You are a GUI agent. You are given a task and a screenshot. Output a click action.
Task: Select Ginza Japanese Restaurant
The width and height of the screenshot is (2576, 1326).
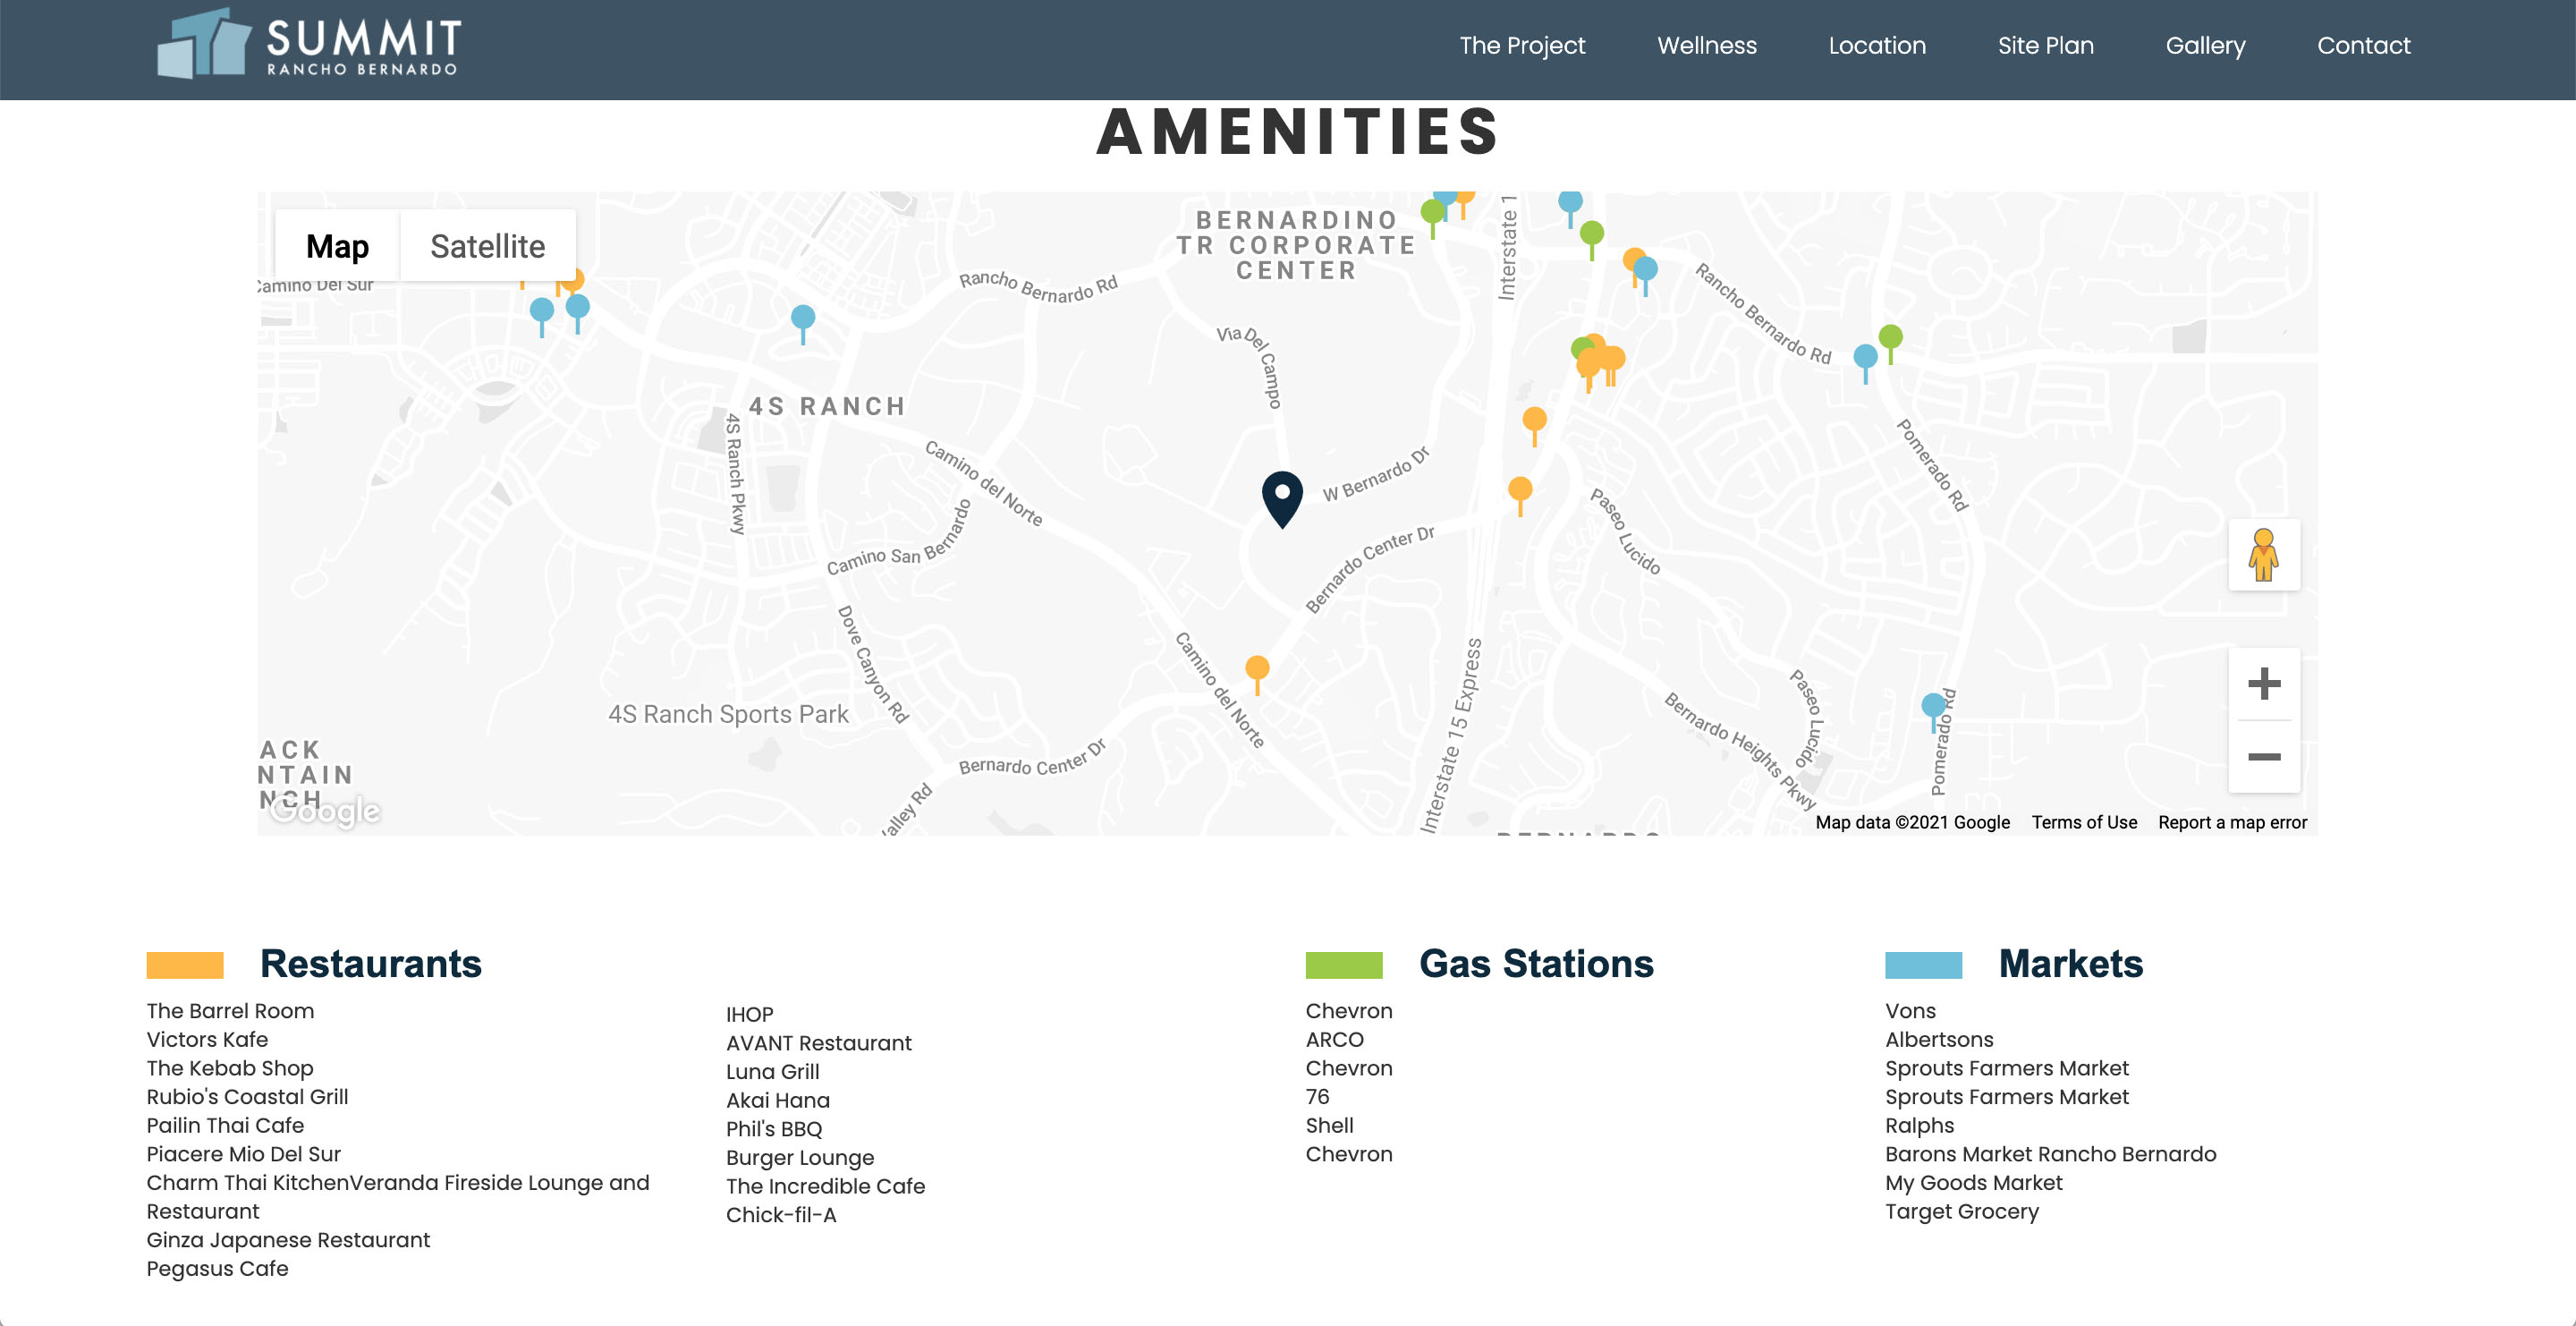pos(288,1240)
